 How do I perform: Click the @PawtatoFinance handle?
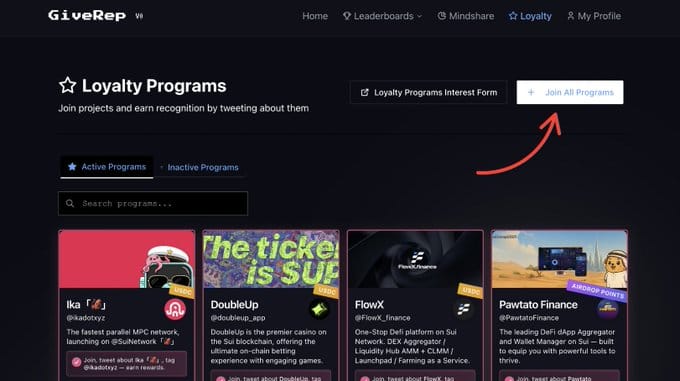[529, 318]
